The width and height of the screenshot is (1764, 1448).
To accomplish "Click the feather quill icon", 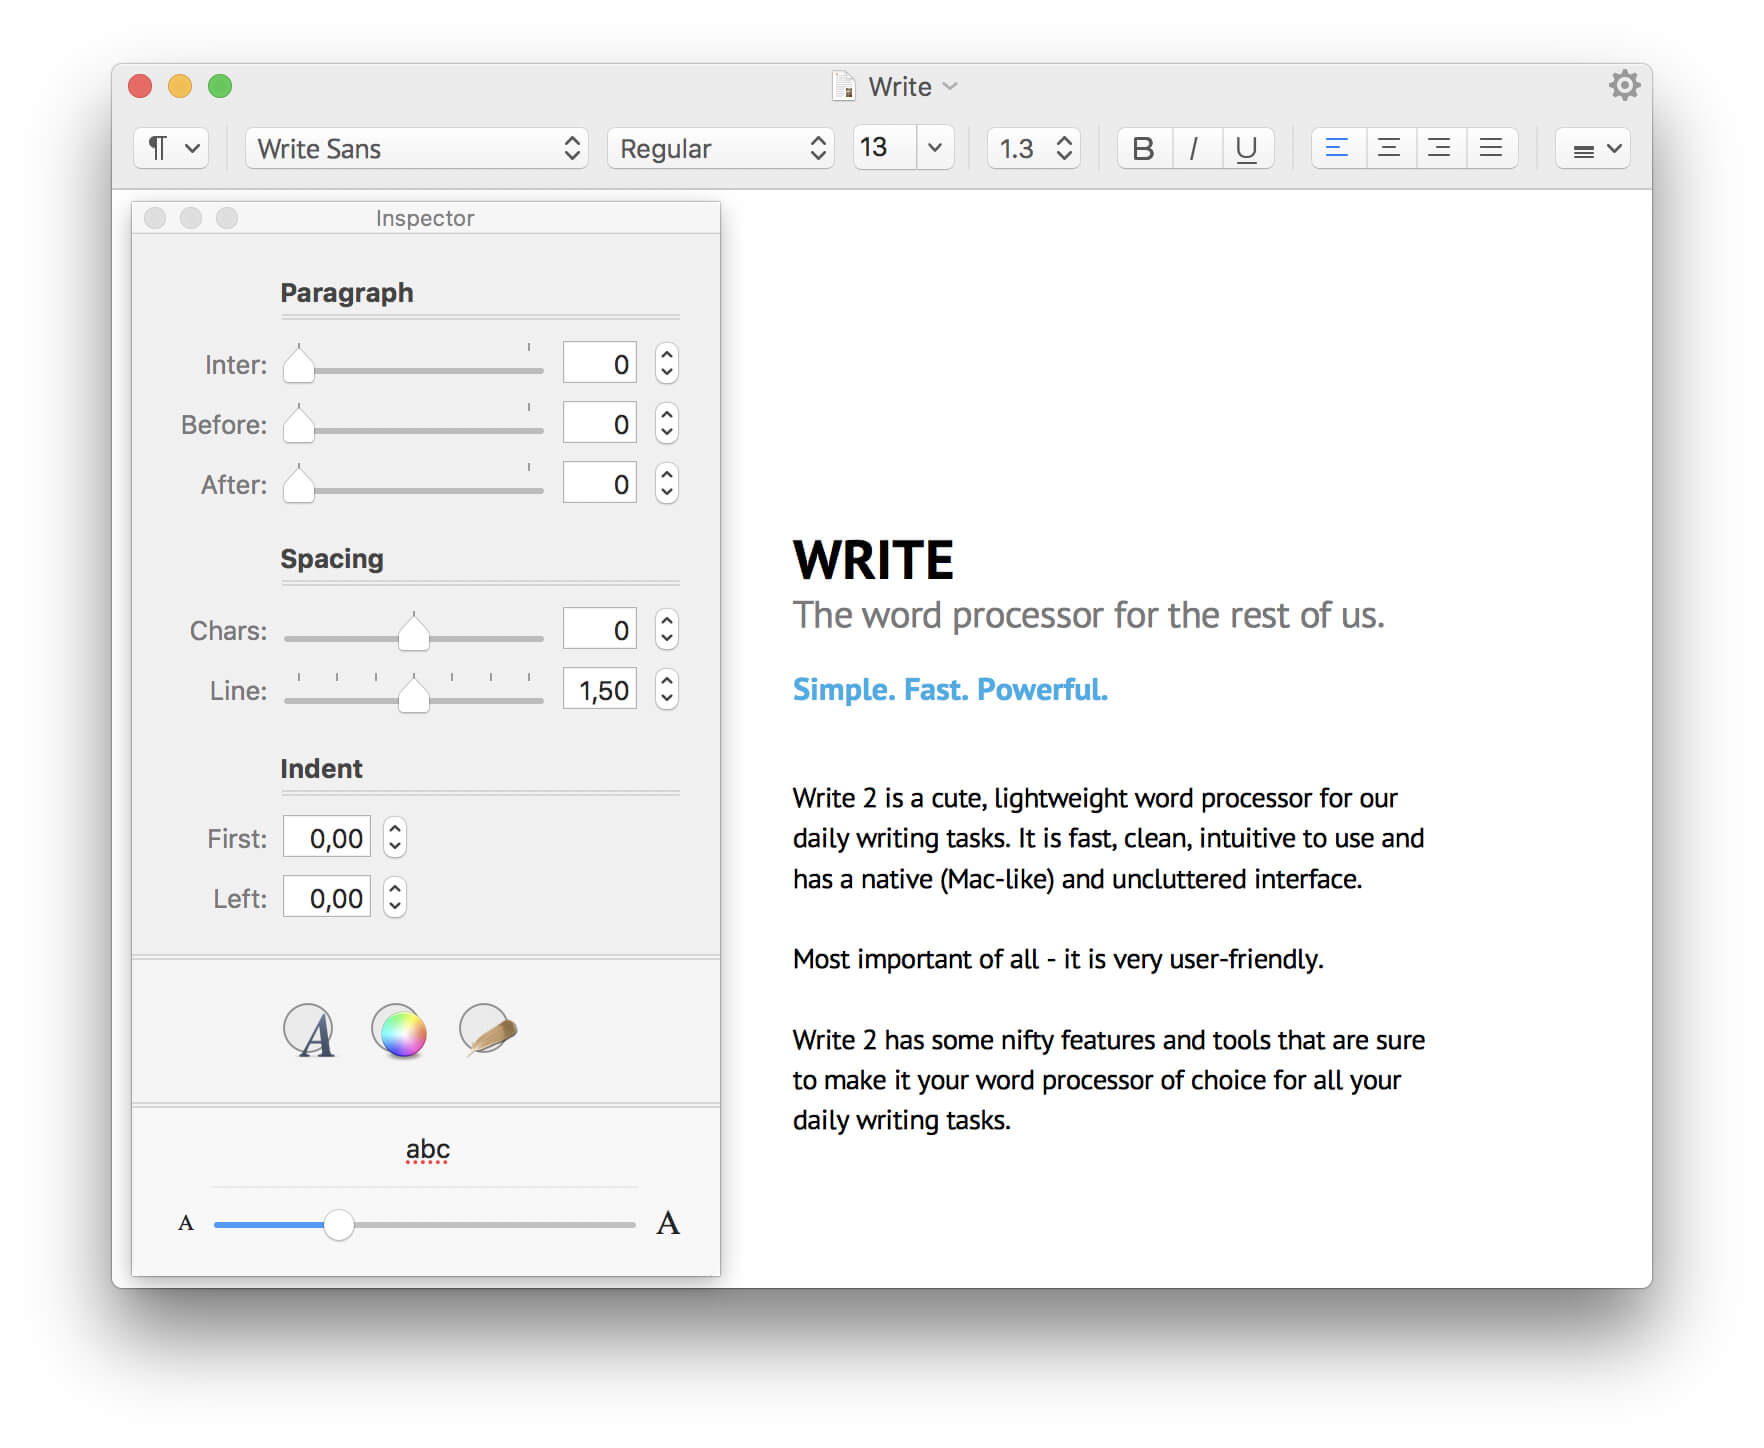I will (x=487, y=1031).
